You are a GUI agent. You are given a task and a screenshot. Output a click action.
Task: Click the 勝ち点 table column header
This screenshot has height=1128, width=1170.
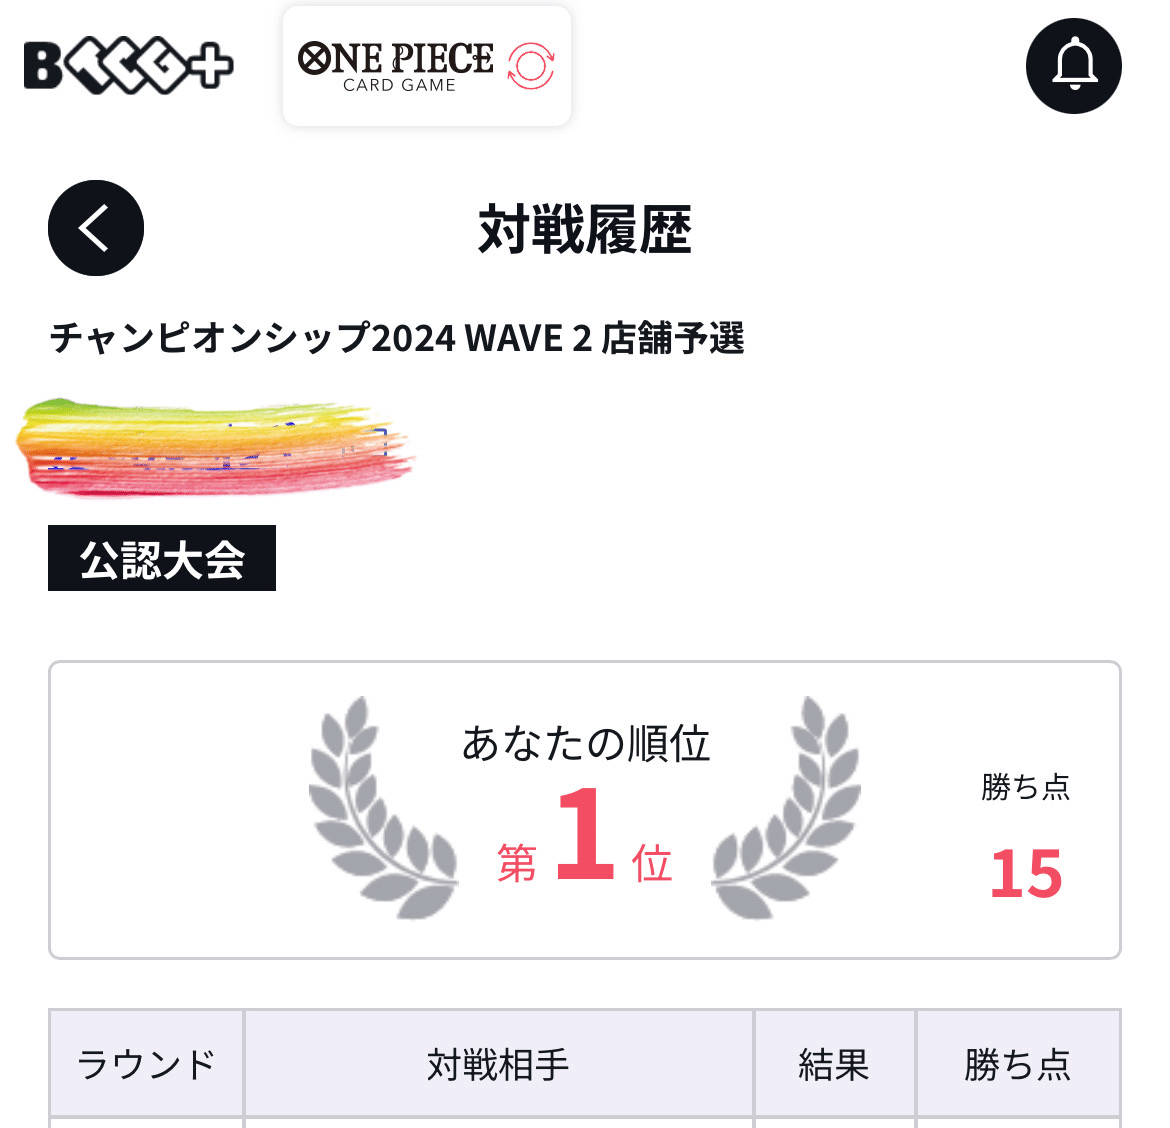(x=1018, y=1064)
